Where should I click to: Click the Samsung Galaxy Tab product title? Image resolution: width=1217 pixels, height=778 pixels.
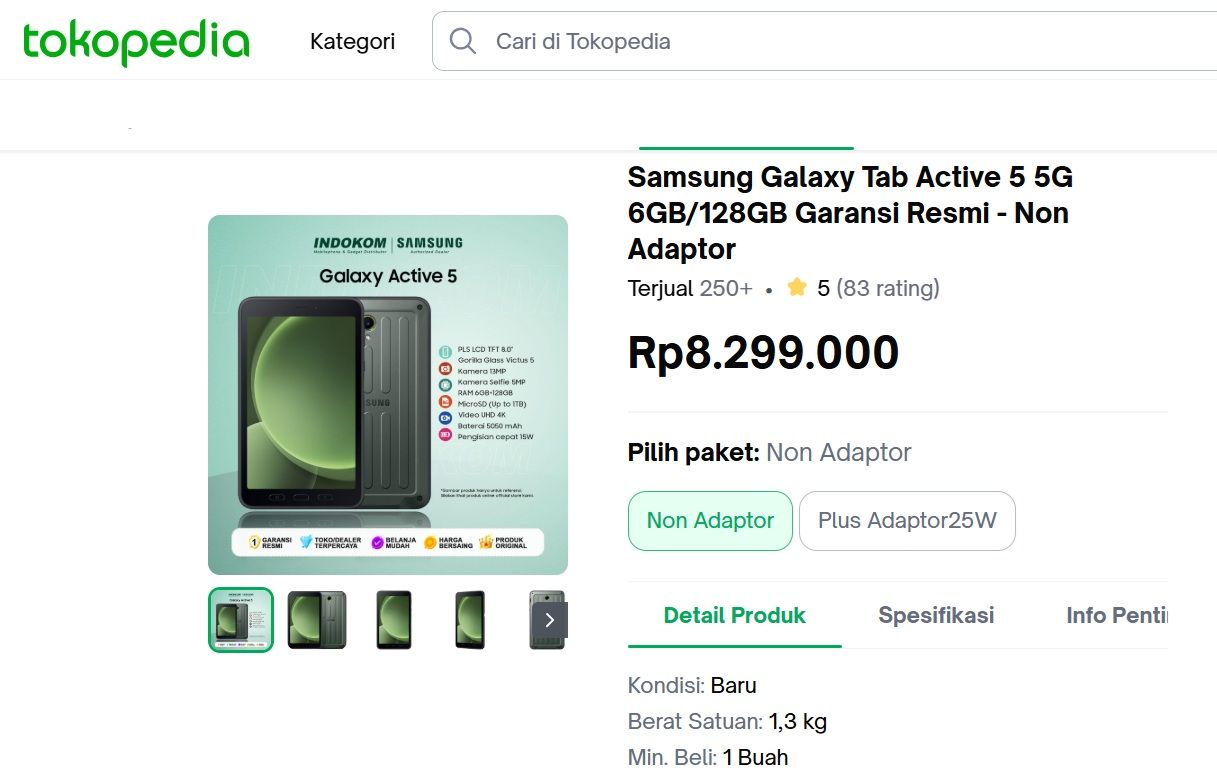[x=850, y=213]
